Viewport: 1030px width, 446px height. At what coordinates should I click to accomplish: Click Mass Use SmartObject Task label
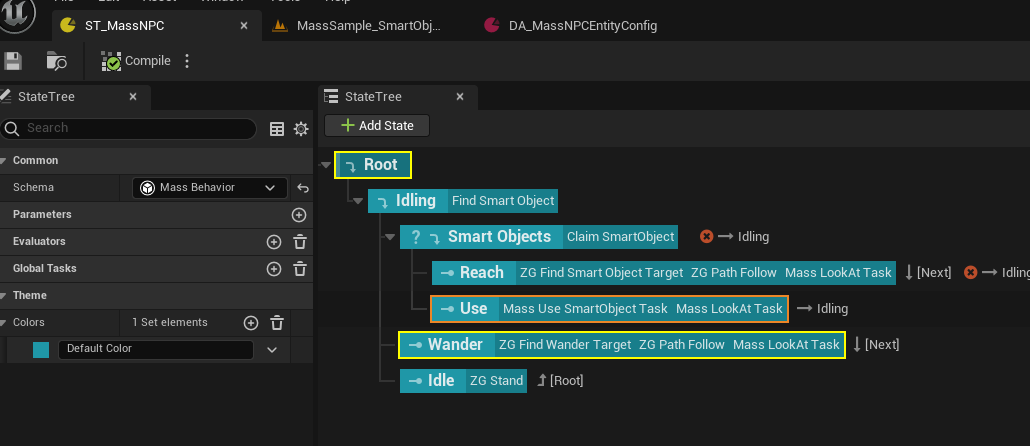pos(585,309)
